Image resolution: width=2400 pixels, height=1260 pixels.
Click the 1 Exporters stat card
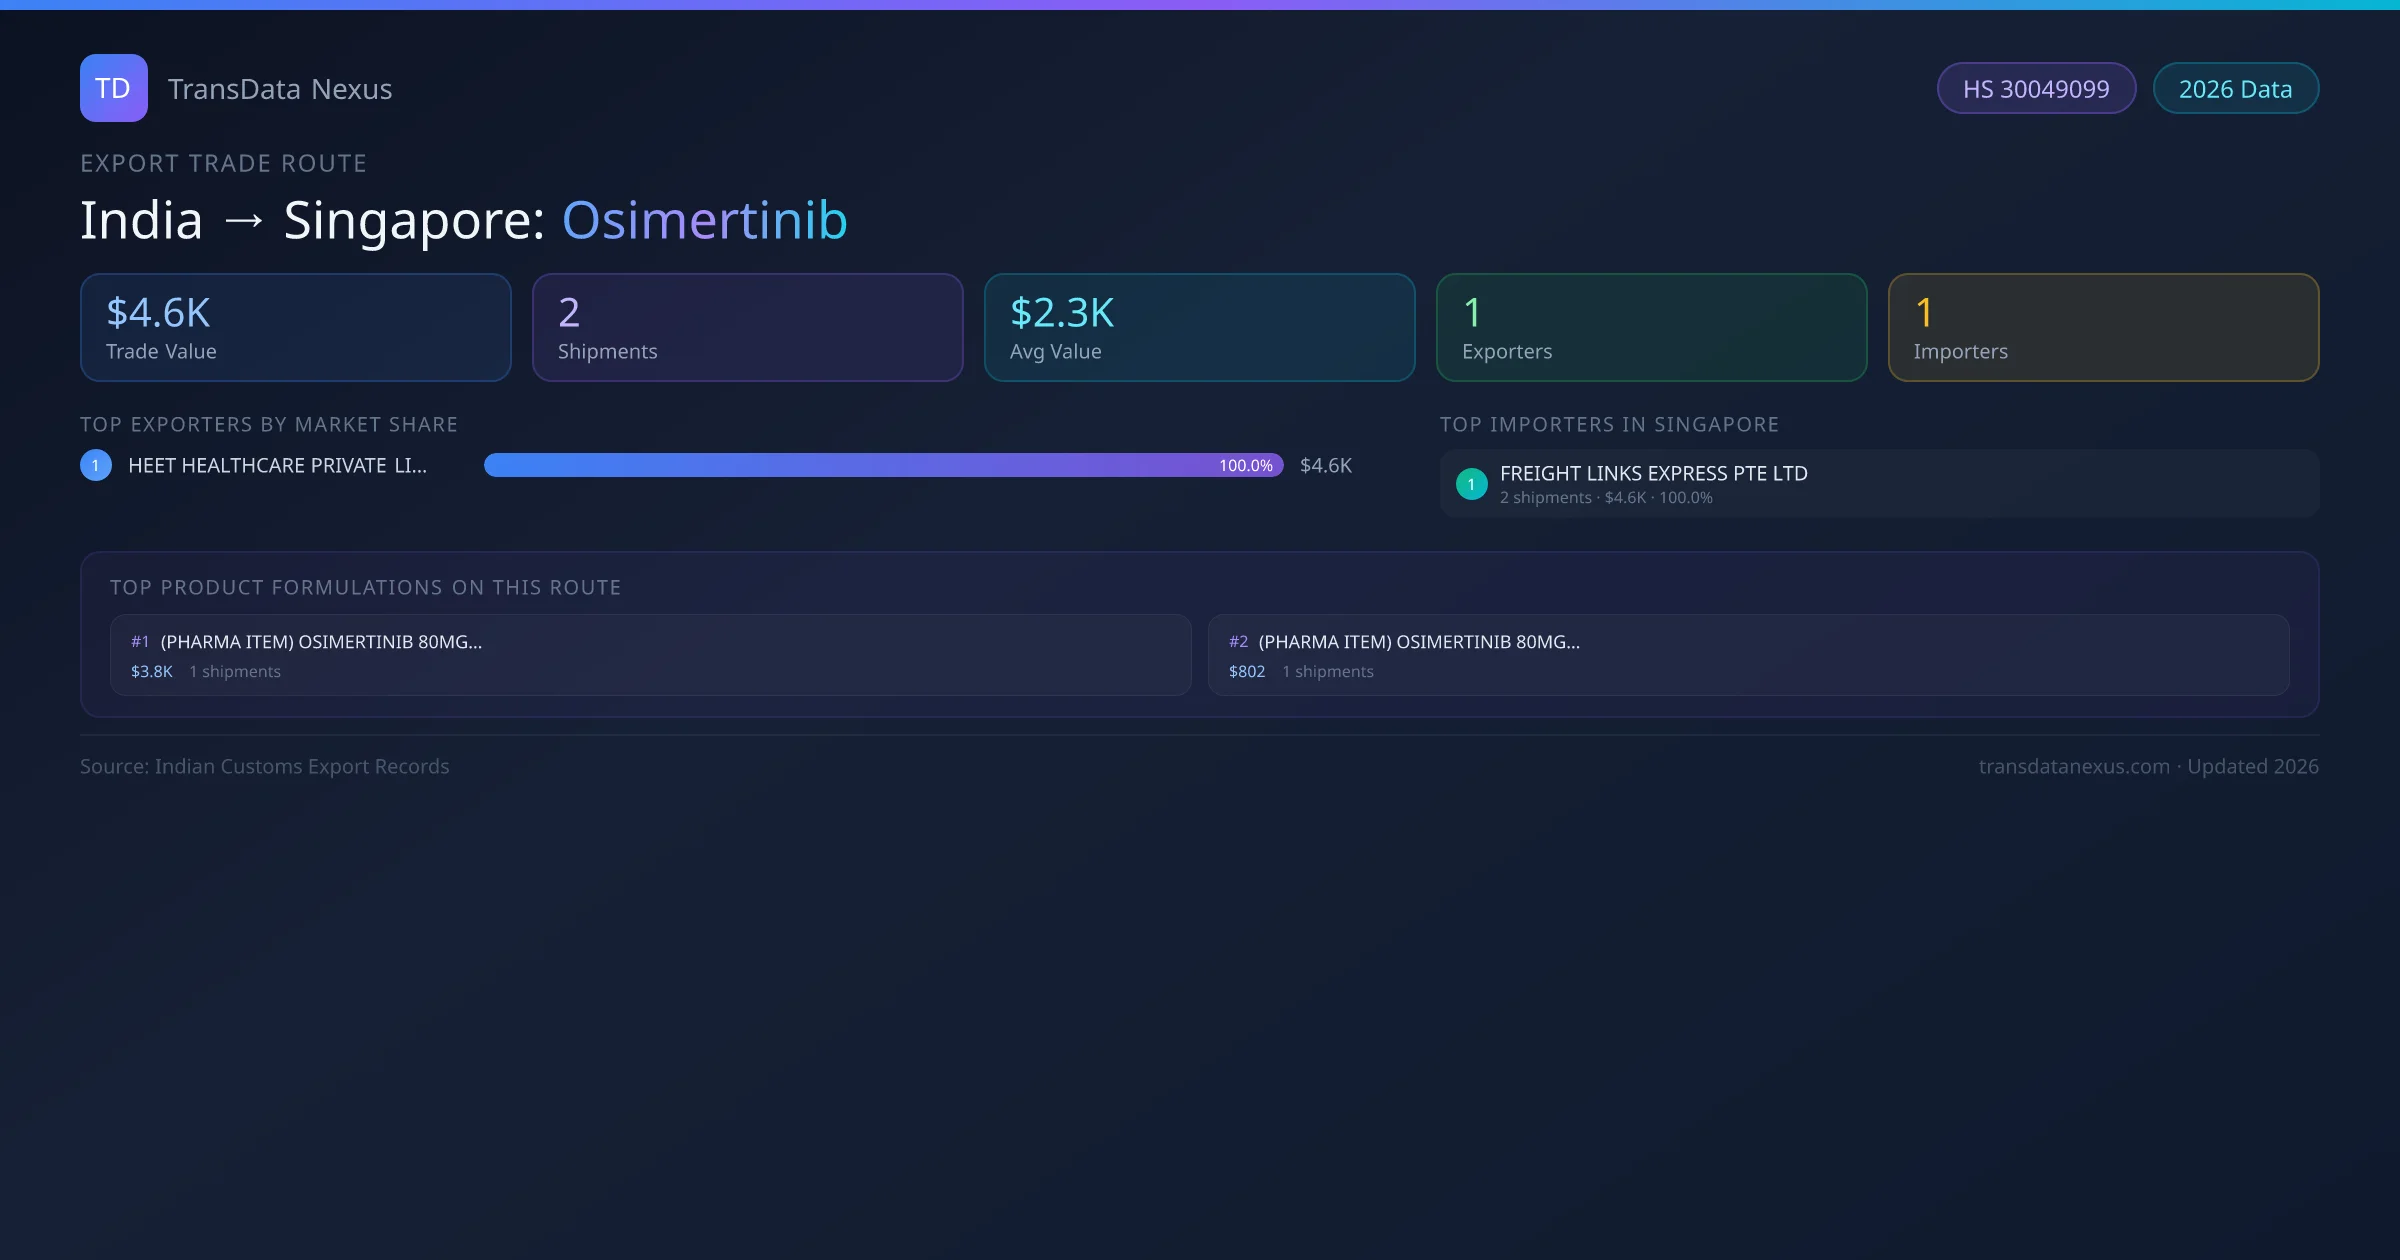pyautogui.click(x=1651, y=328)
